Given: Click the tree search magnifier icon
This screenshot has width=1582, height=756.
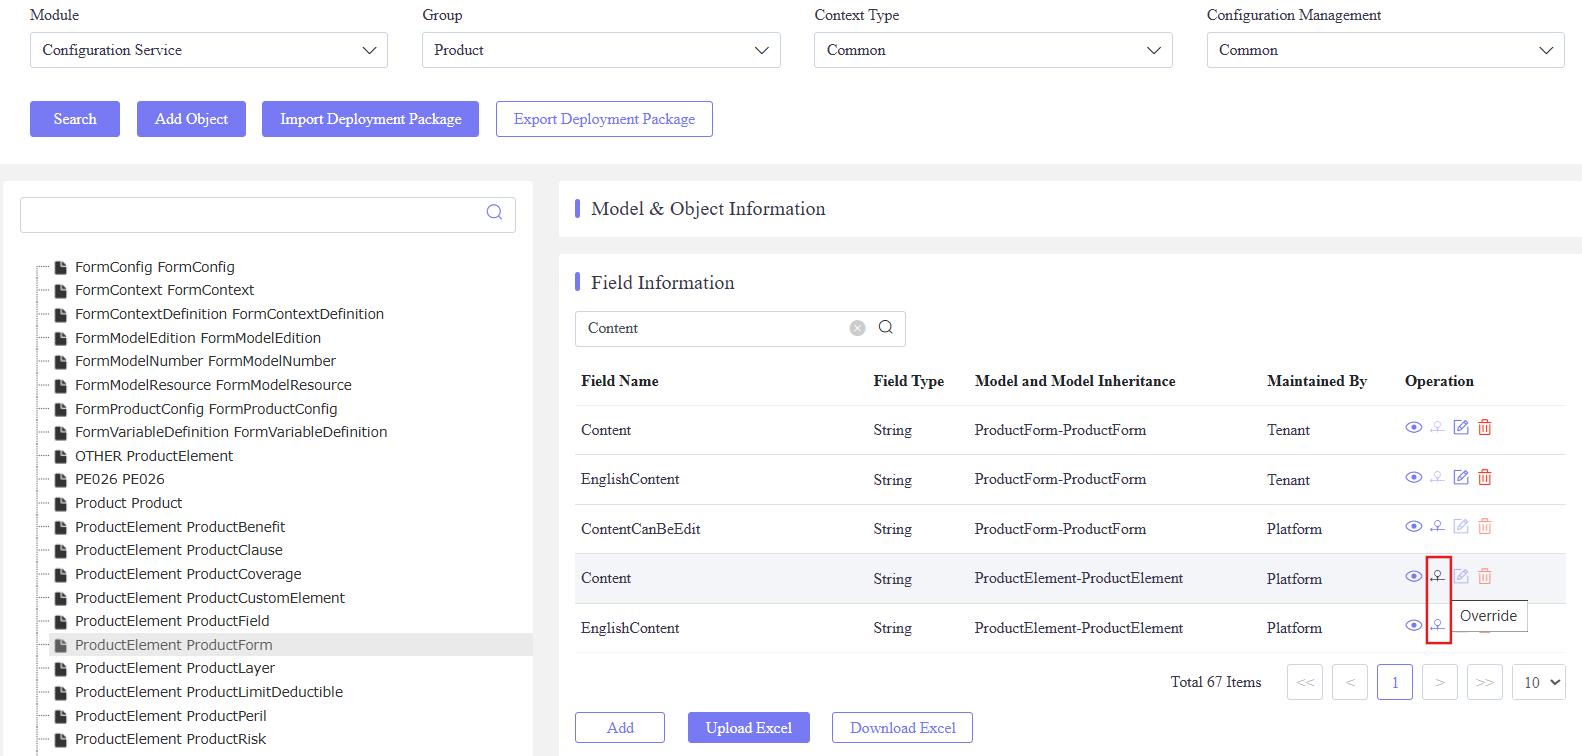Looking at the screenshot, I should [494, 212].
